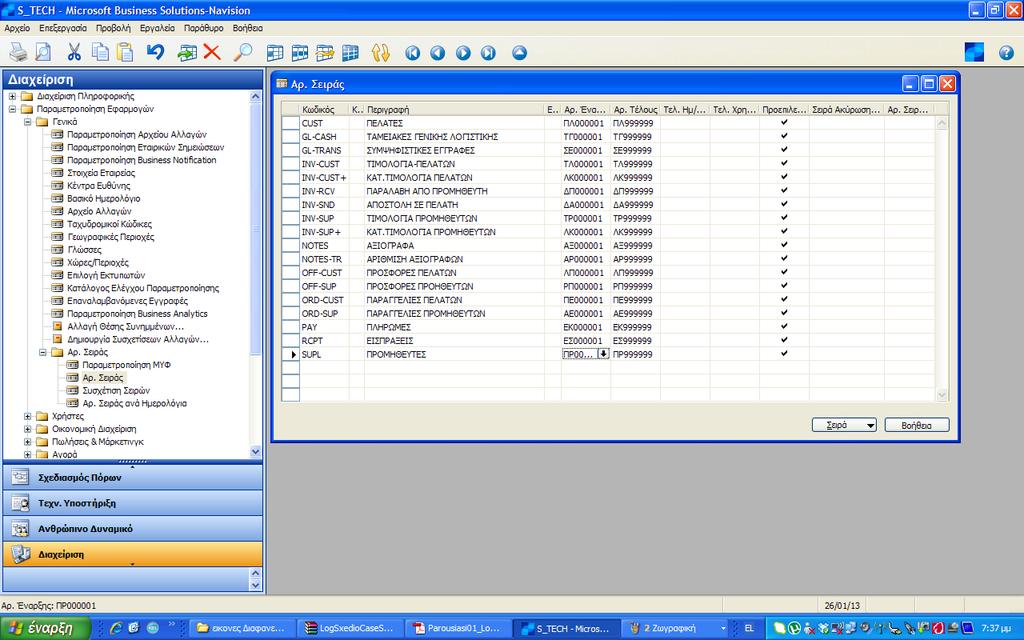Click the red Delete X icon
Viewport: 1024px width, 640px height.
(x=212, y=52)
